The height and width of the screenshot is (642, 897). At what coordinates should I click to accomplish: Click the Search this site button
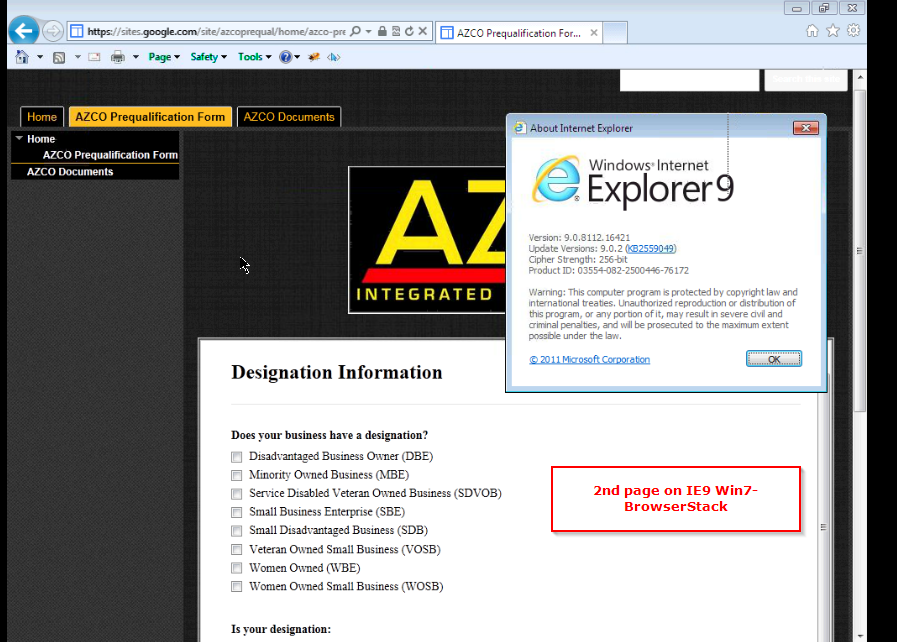tap(806, 79)
